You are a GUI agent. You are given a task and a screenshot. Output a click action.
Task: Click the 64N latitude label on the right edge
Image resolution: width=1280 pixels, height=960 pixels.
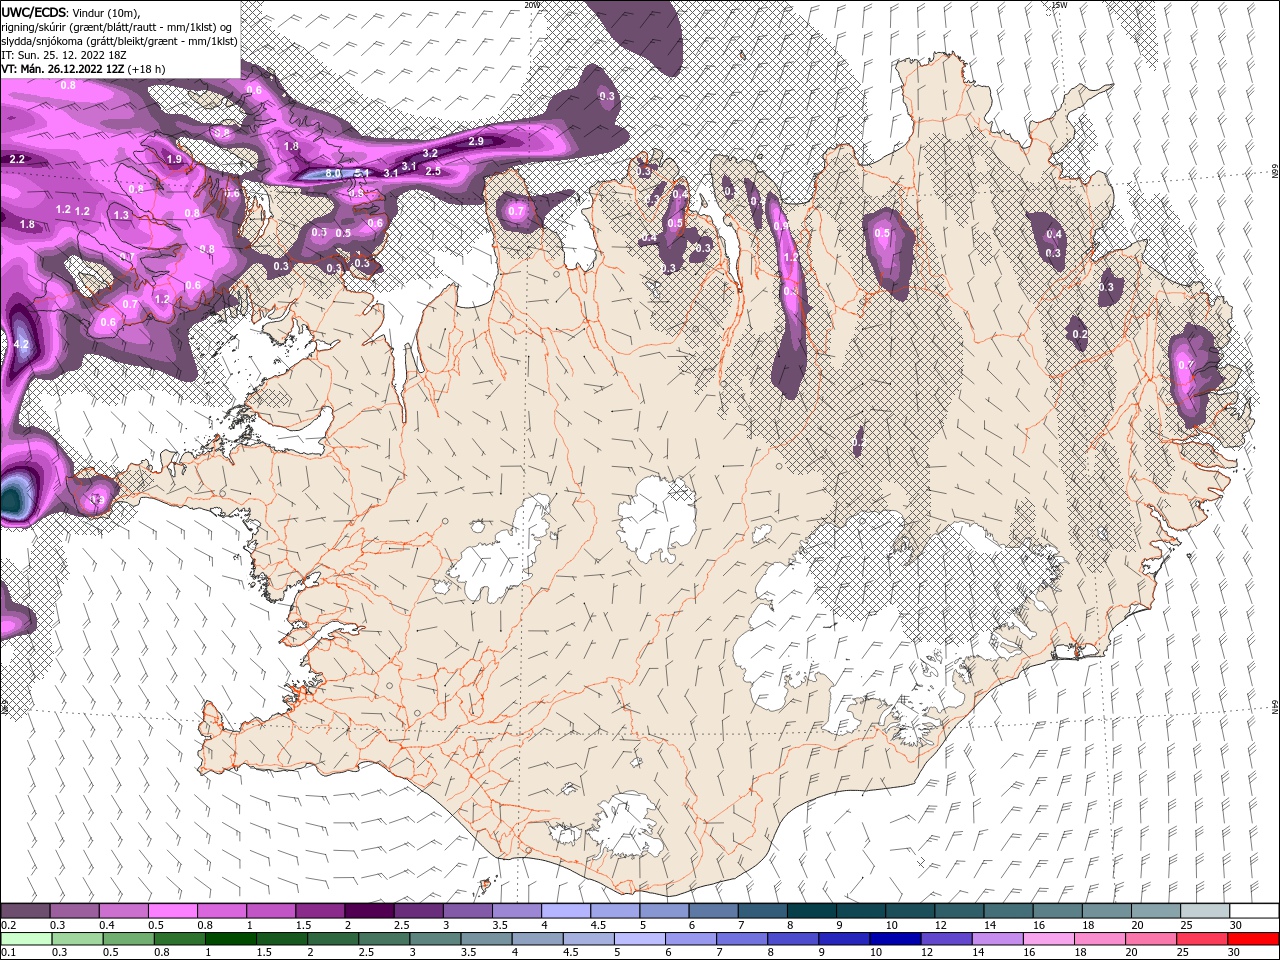1275,707
